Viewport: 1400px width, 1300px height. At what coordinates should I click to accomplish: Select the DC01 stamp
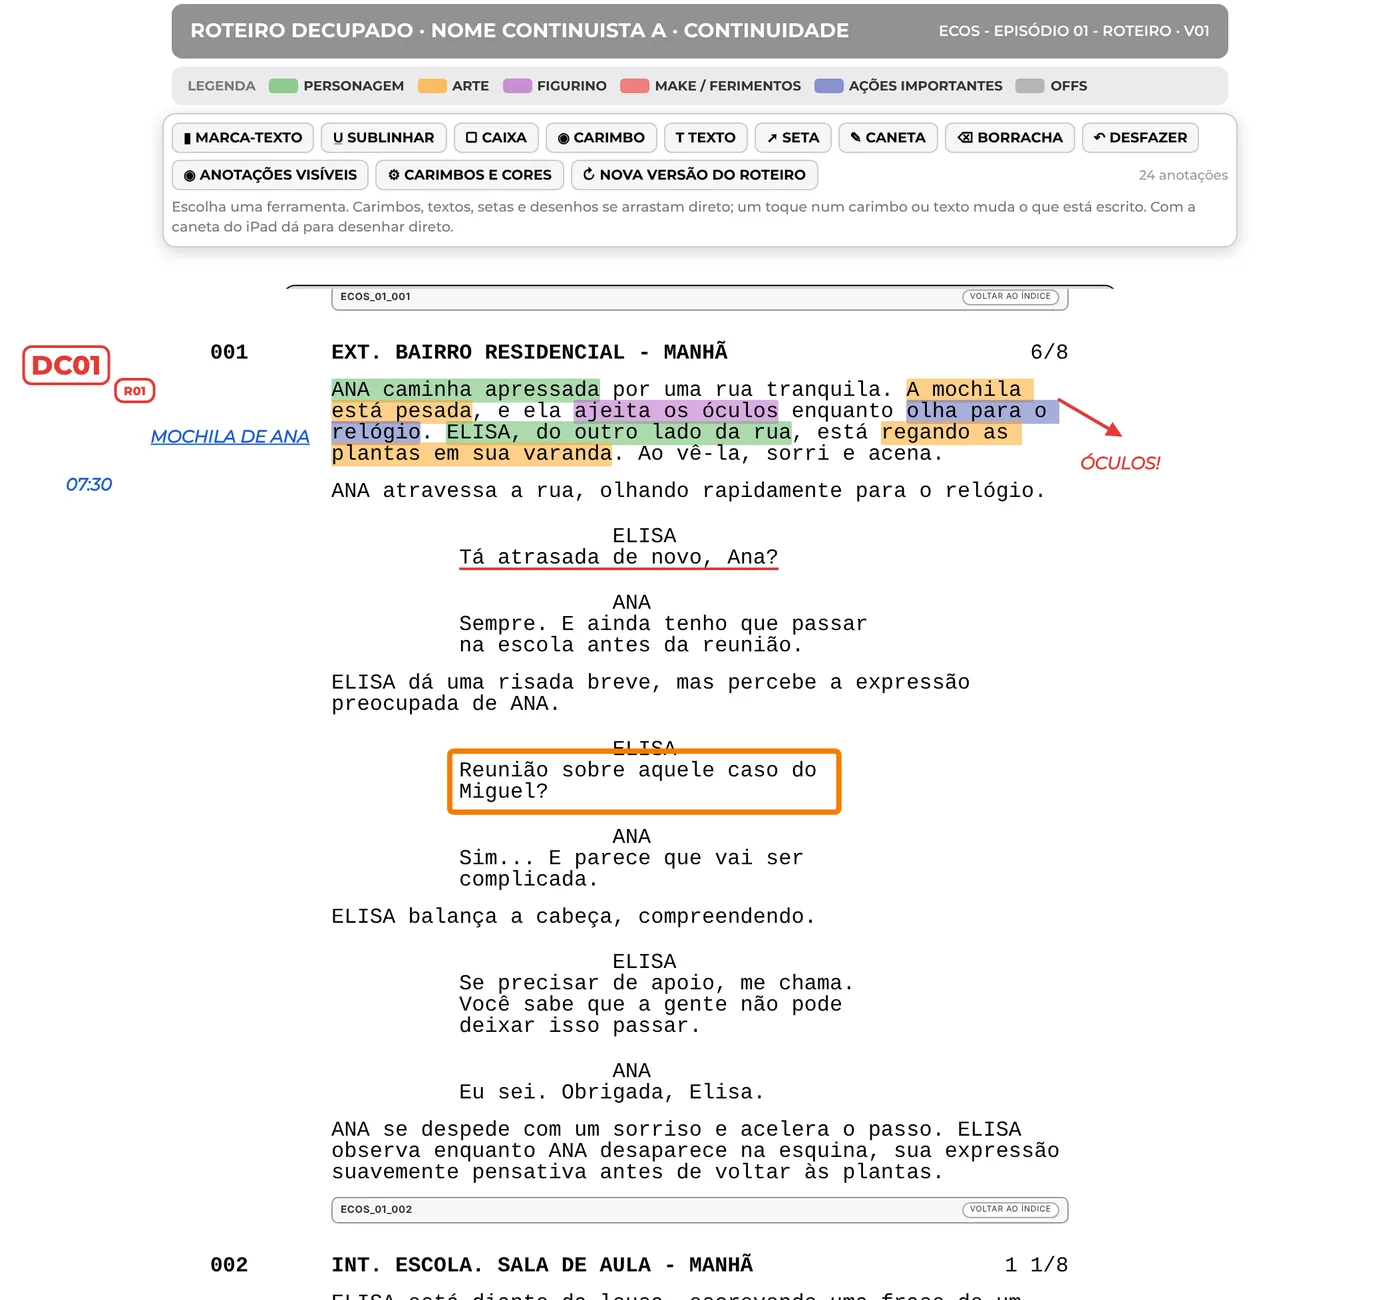click(x=66, y=365)
